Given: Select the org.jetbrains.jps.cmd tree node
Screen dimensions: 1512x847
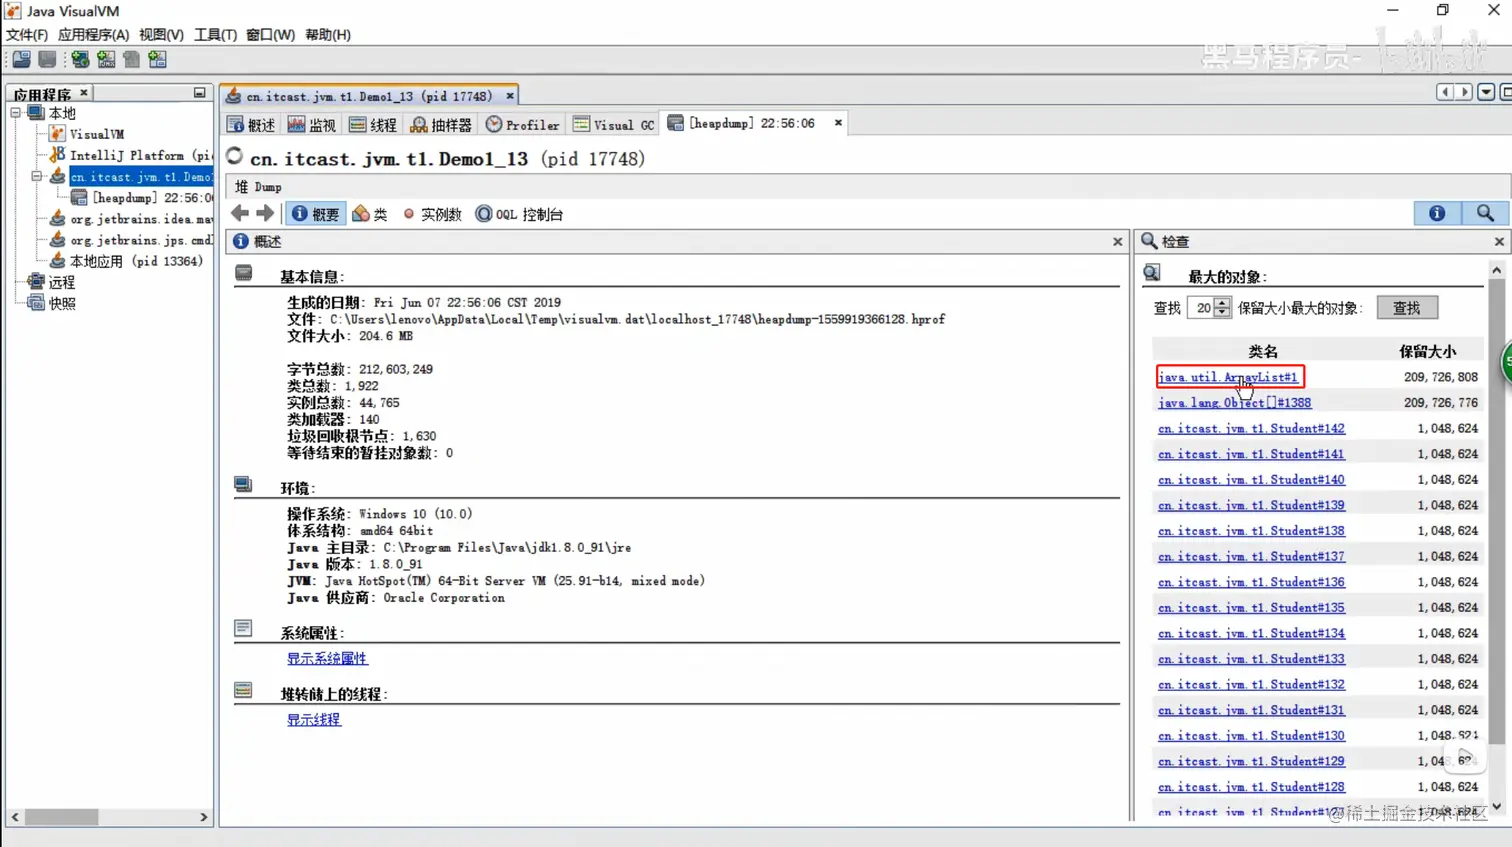Looking at the screenshot, I should click(x=131, y=240).
